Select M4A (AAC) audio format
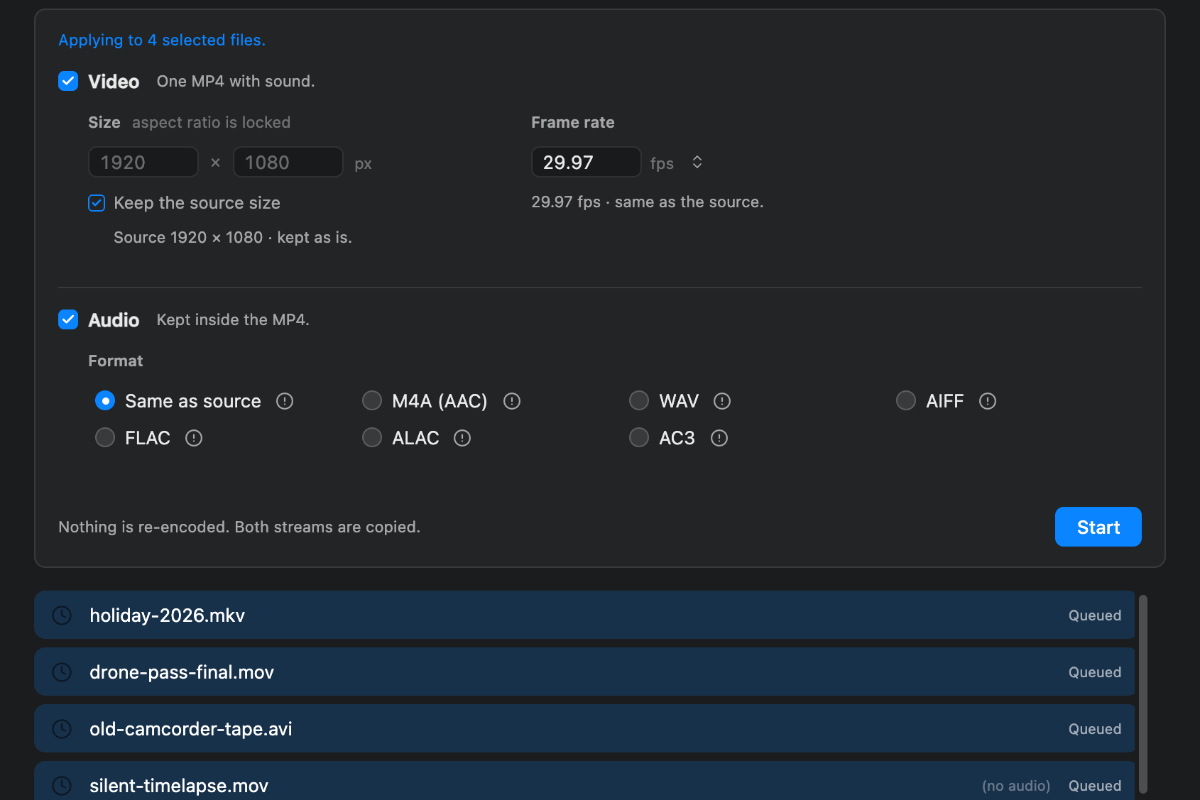The height and width of the screenshot is (800, 1200). click(x=372, y=401)
